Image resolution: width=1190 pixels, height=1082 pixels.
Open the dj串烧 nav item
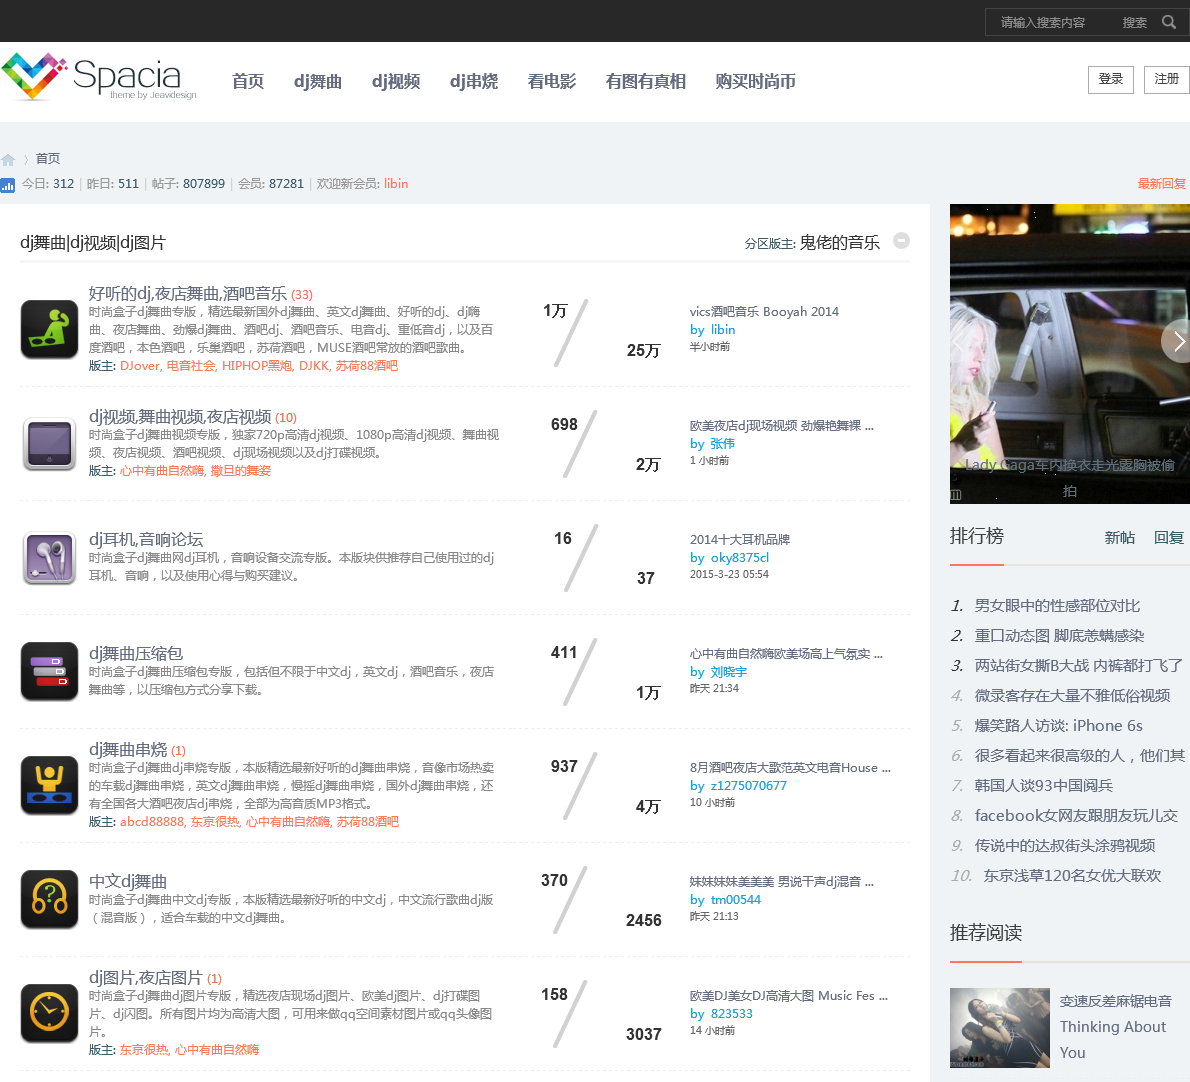click(x=474, y=81)
